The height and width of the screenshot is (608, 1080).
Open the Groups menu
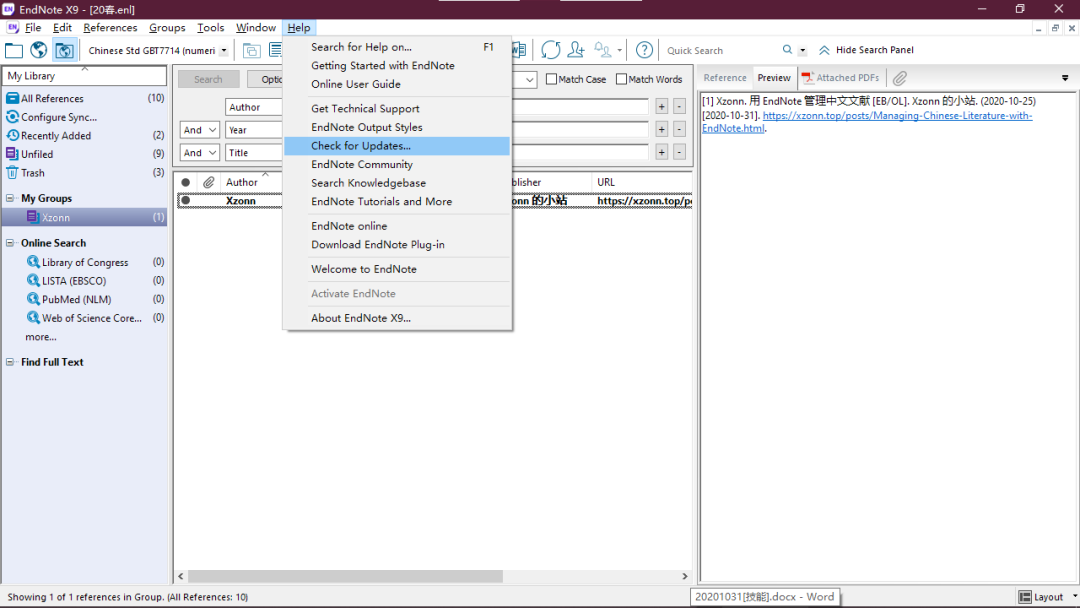pos(167,28)
